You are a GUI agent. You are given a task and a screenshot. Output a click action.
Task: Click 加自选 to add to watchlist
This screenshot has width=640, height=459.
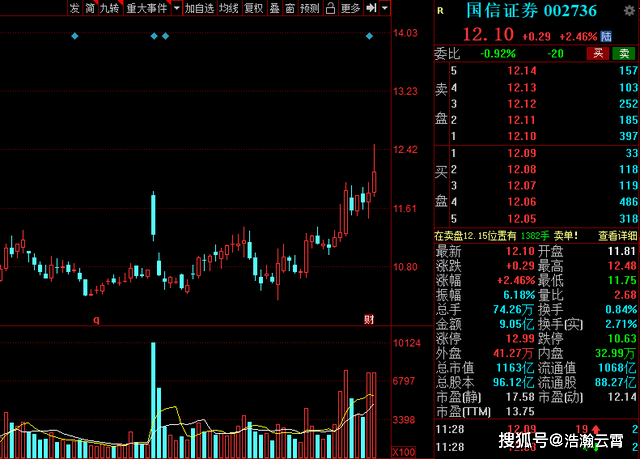[x=199, y=8]
